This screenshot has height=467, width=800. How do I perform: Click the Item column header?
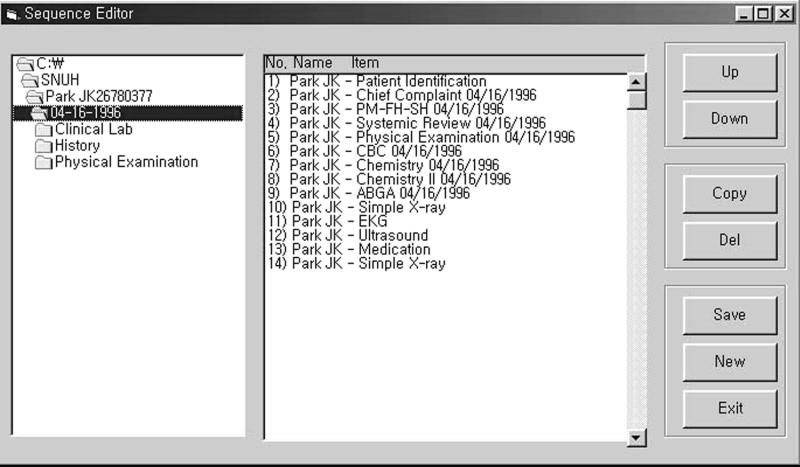[365, 63]
